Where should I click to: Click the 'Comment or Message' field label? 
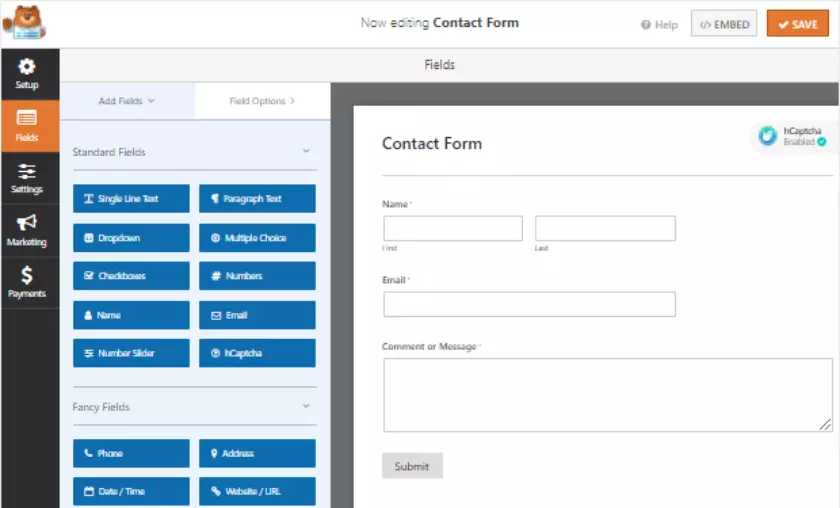pyautogui.click(x=429, y=346)
